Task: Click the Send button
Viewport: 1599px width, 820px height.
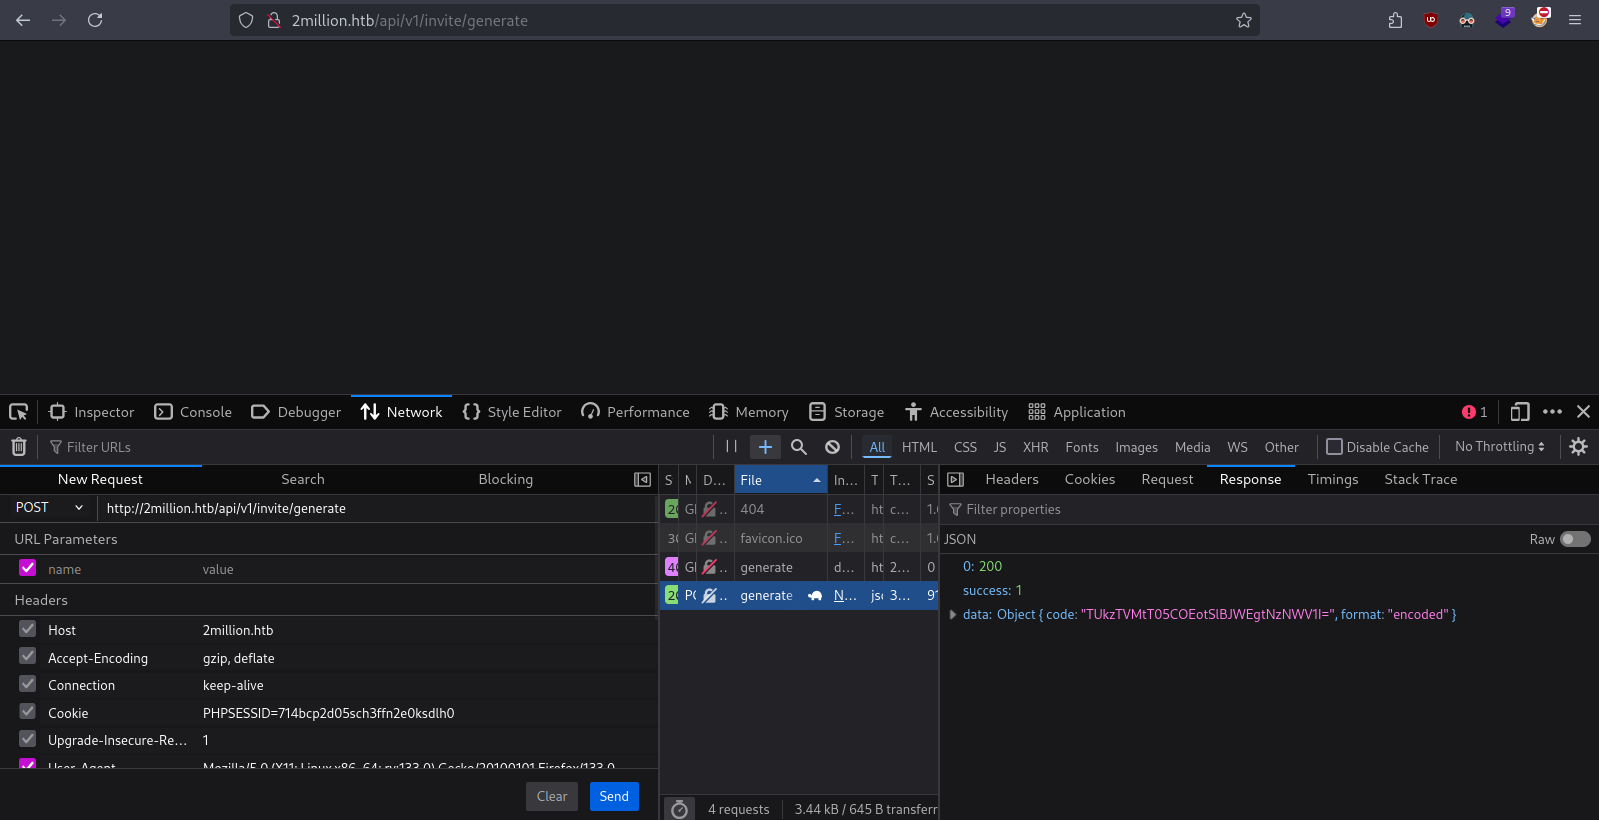Action: (x=614, y=796)
